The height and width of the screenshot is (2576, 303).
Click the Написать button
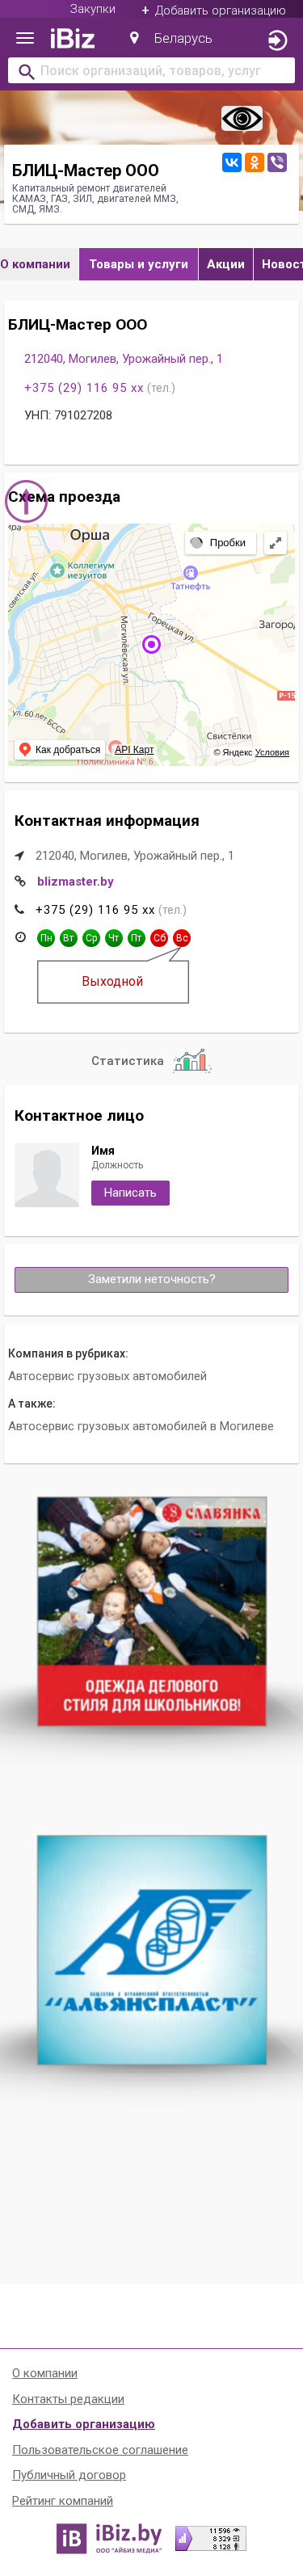pyautogui.click(x=130, y=1193)
